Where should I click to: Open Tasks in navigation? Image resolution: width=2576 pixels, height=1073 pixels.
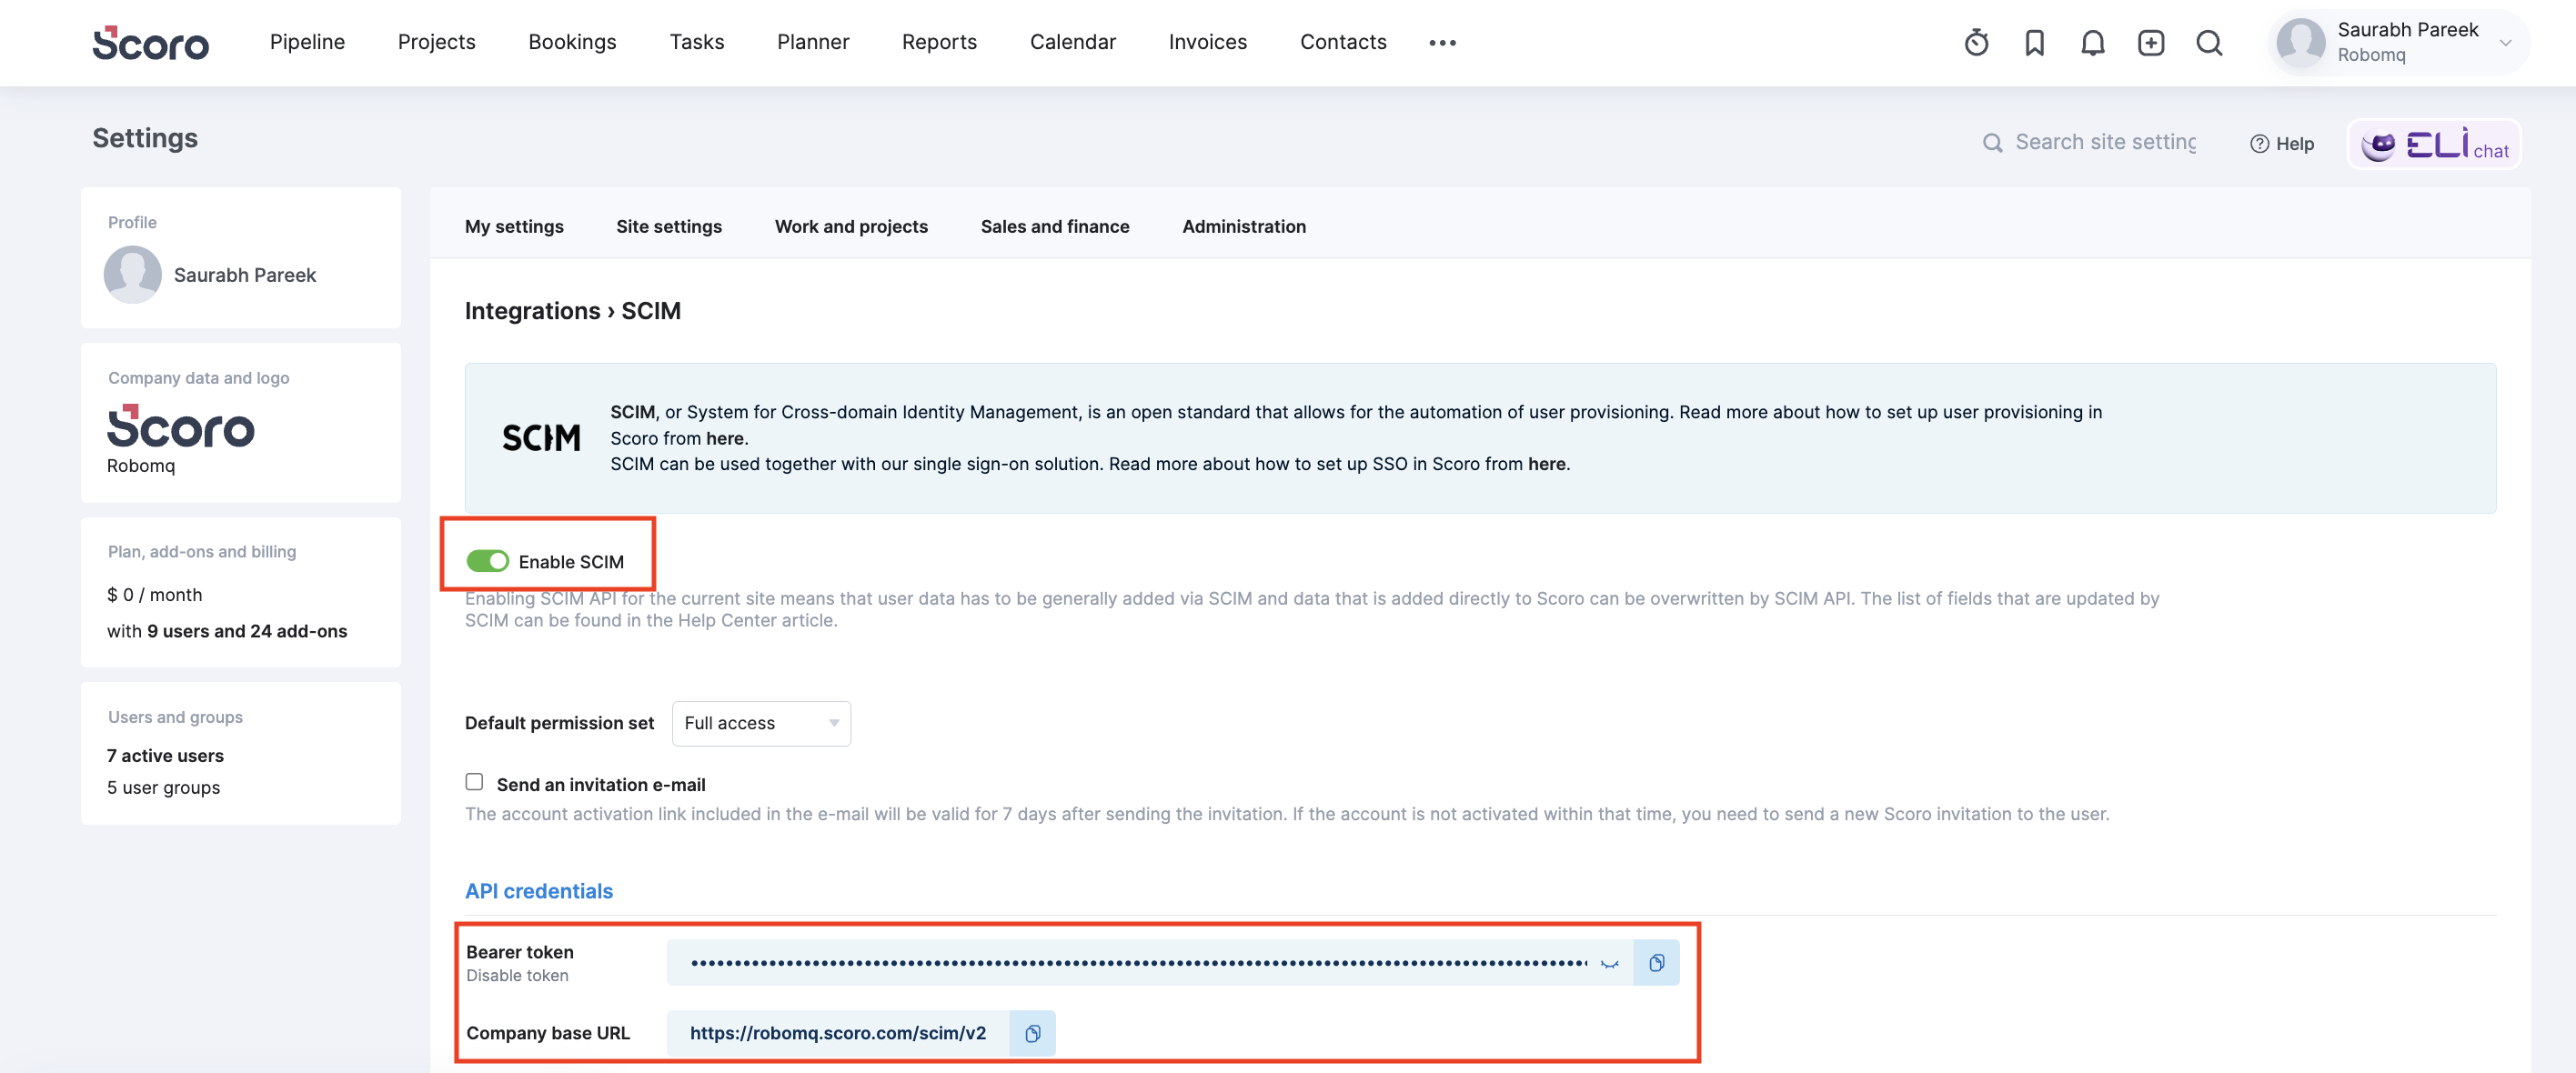coord(696,42)
